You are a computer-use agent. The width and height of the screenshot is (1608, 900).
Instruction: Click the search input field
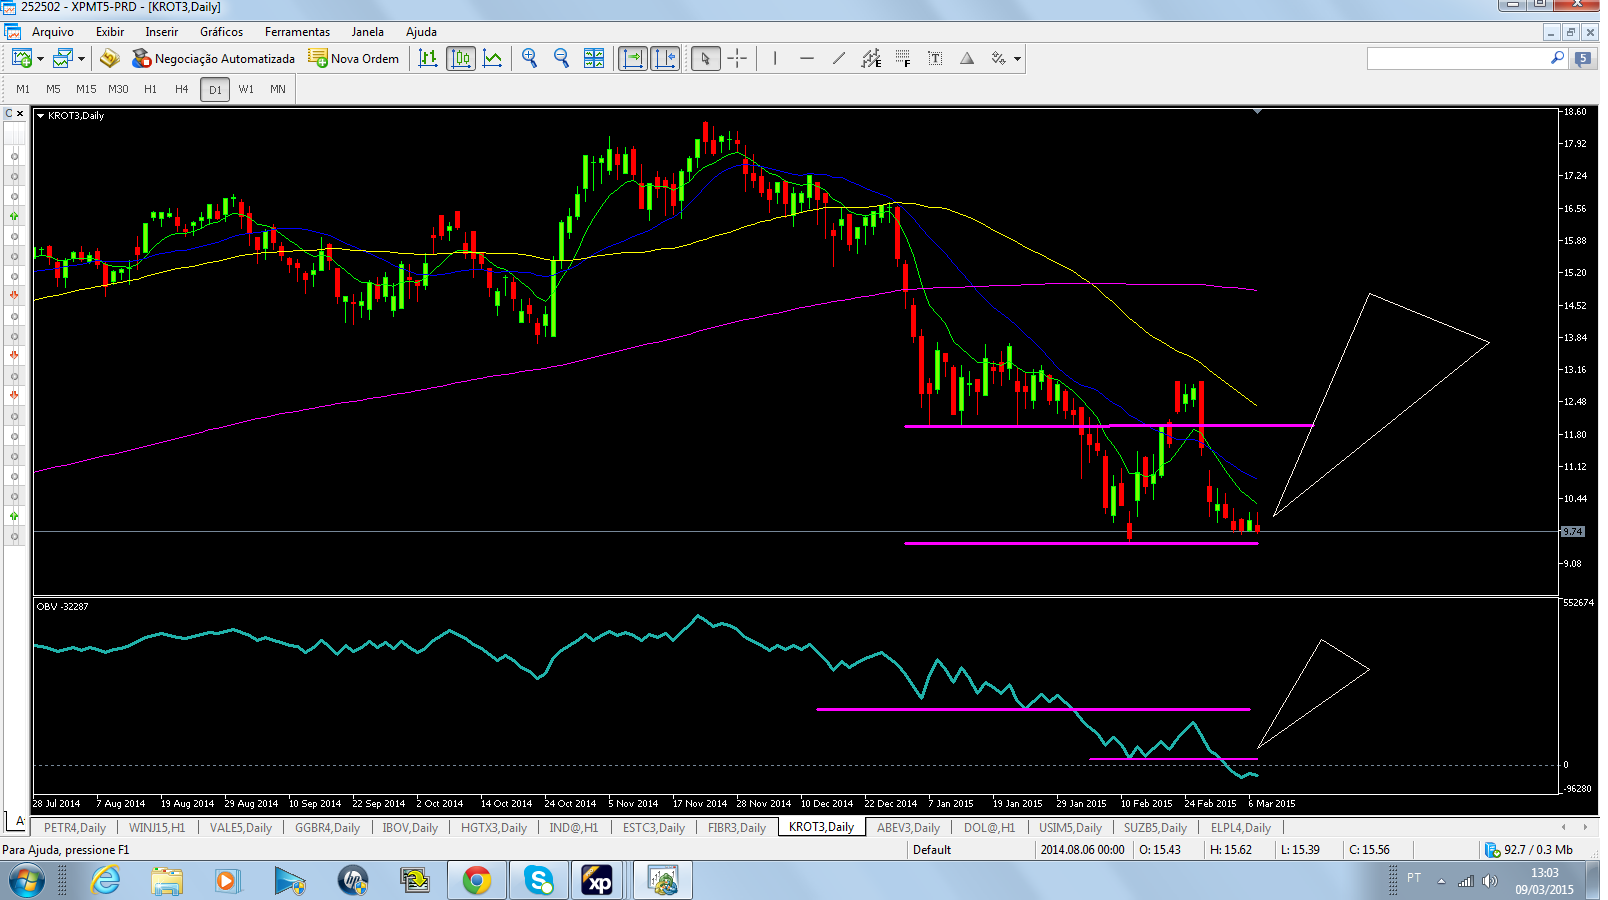click(x=1458, y=59)
